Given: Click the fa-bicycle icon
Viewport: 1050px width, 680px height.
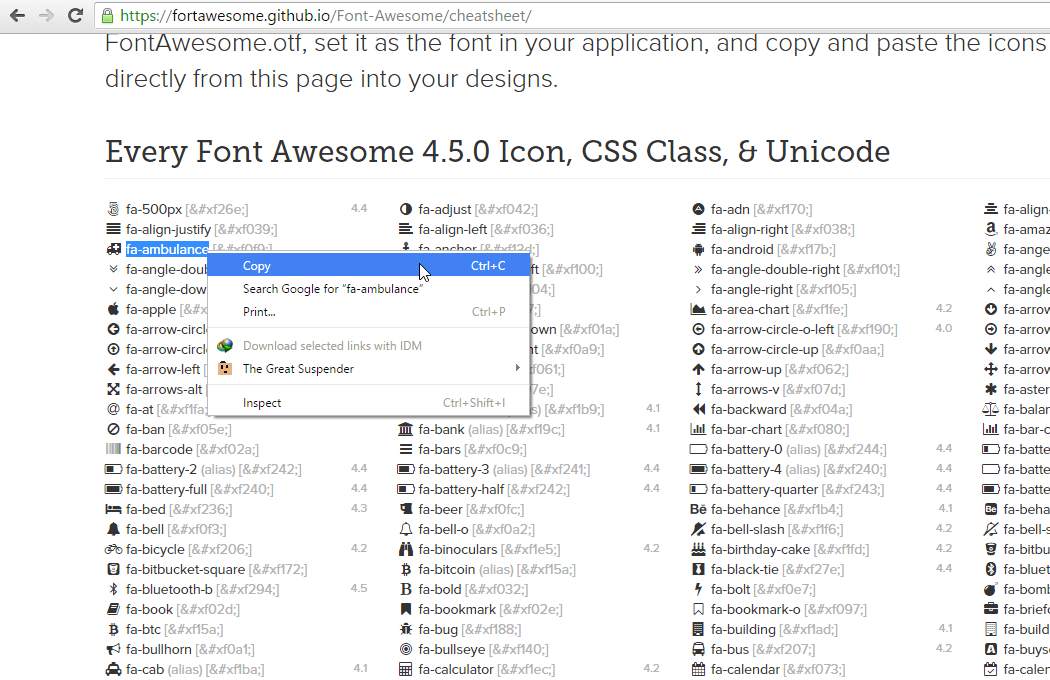Looking at the screenshot, I should (114, 549).
